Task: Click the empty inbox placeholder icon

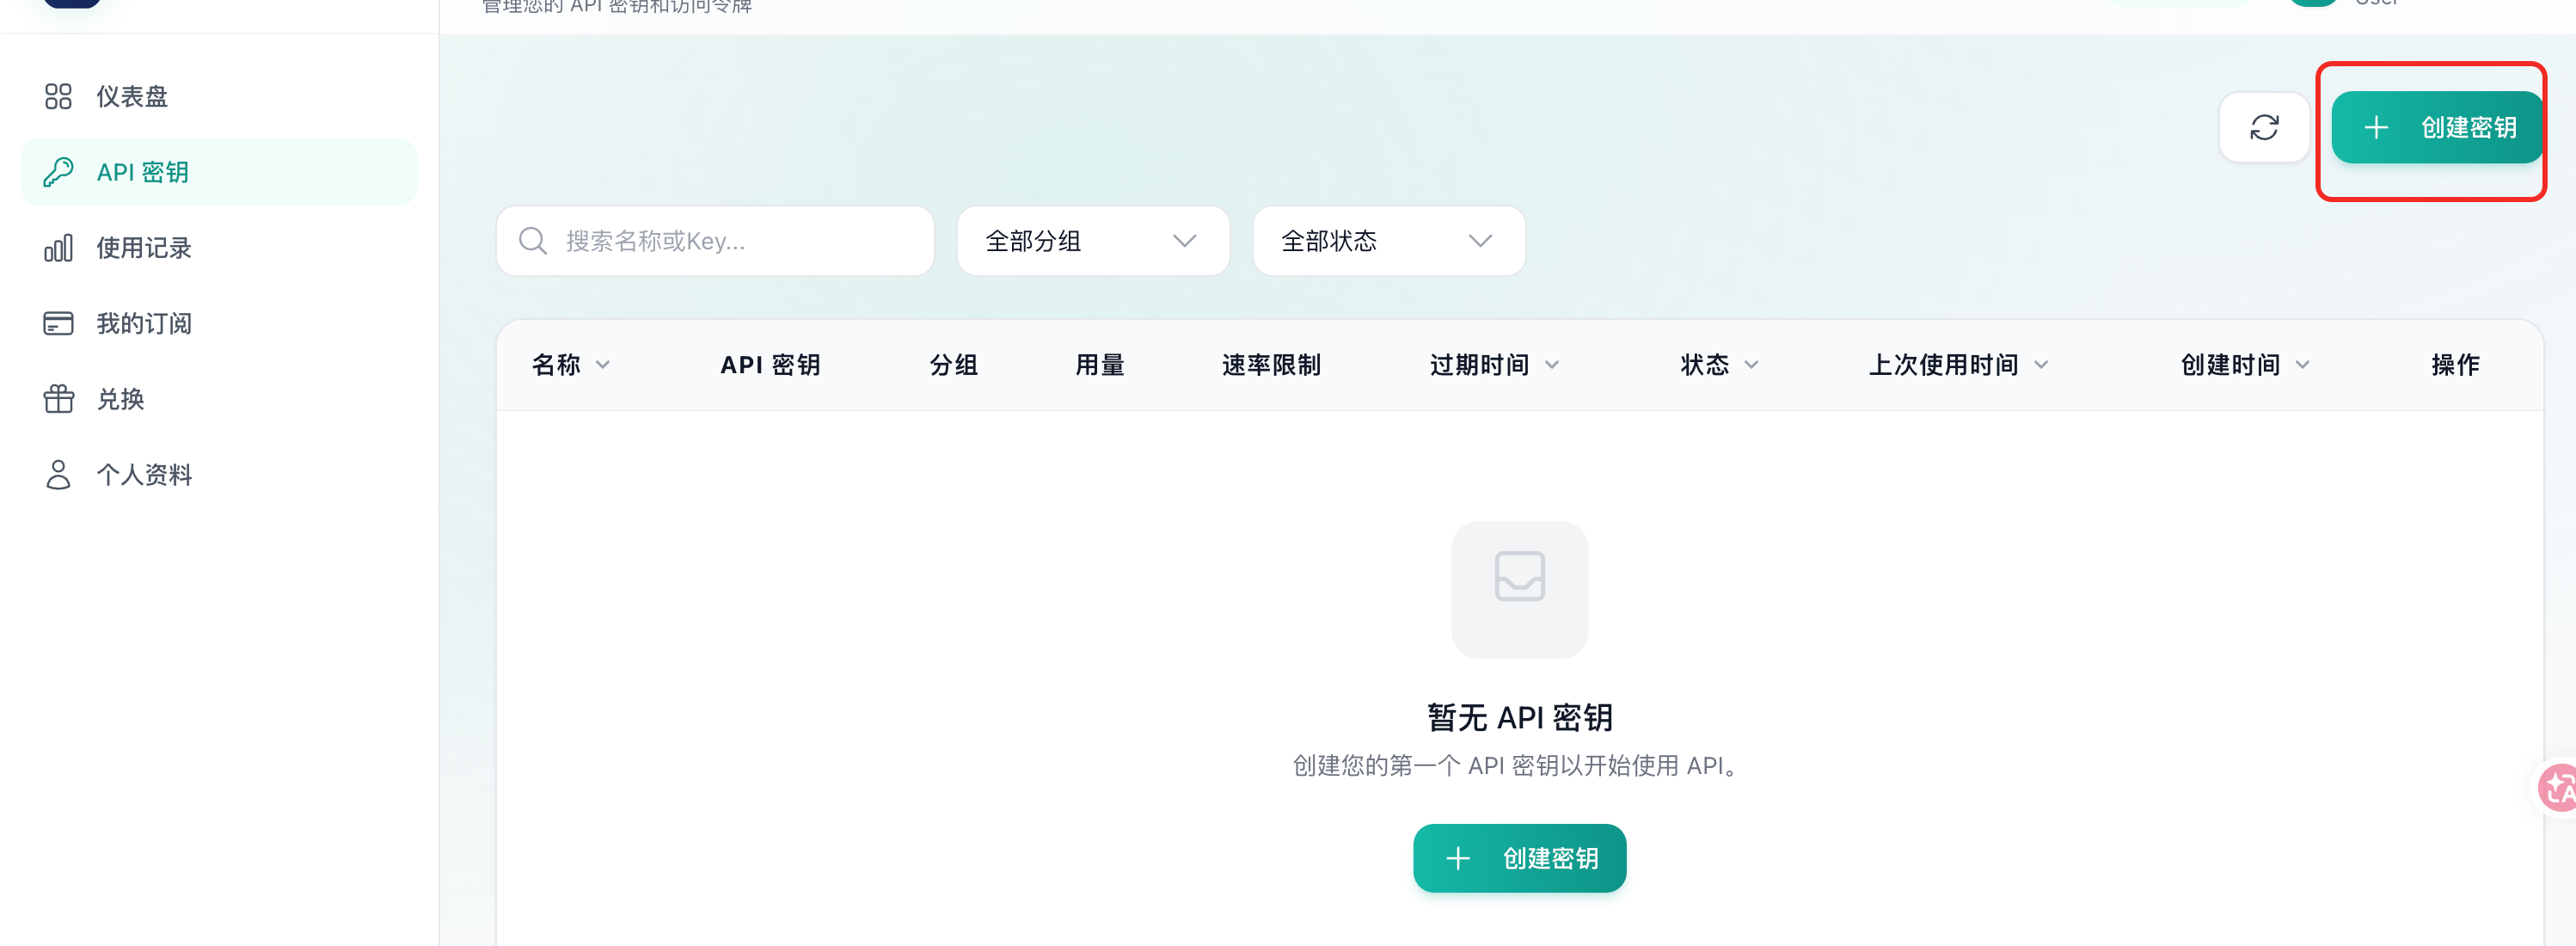Action: [x=1519, y=589]
